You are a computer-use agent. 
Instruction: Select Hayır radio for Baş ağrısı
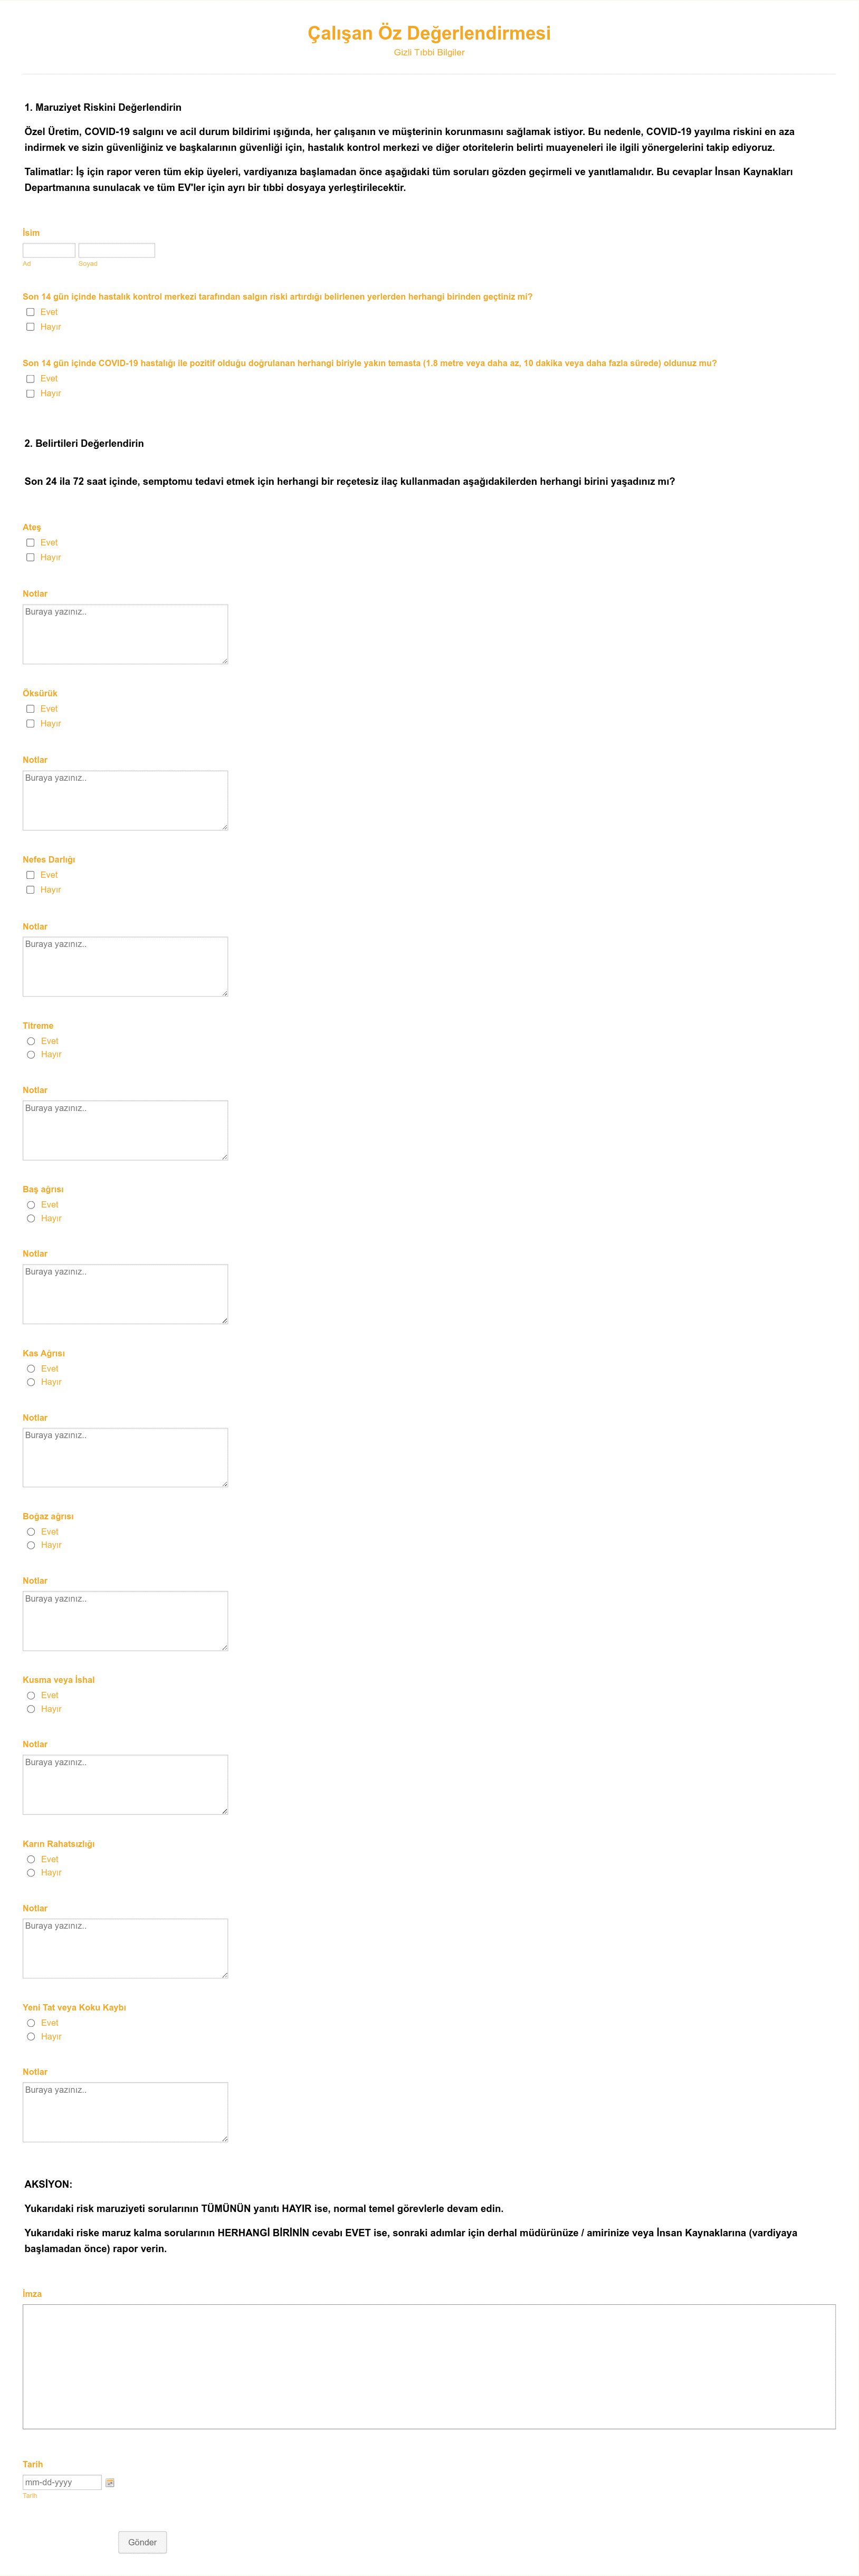click(x=31, y=1219)
